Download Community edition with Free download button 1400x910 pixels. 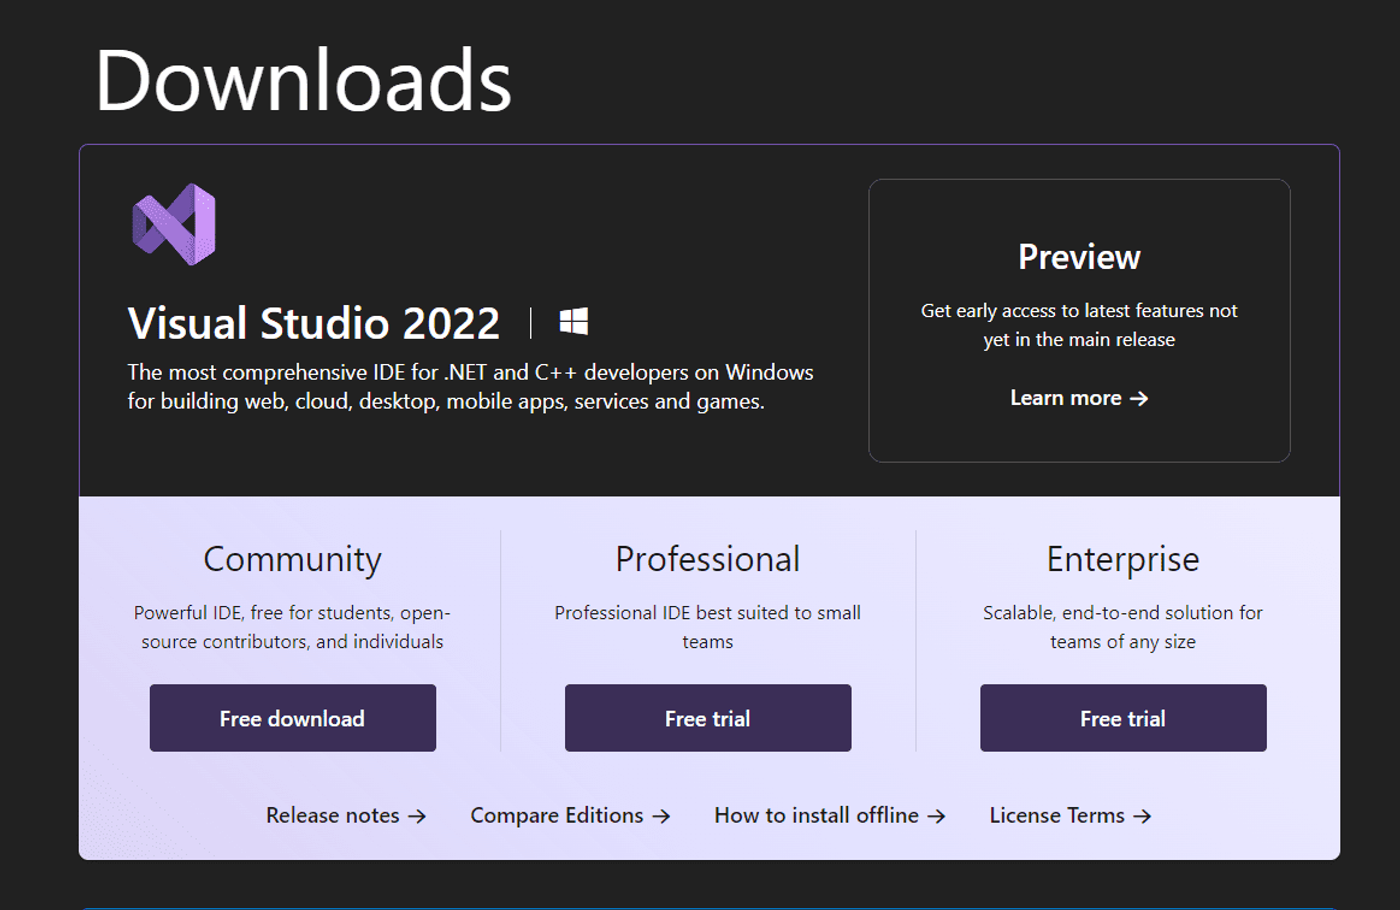click(293, 718)
